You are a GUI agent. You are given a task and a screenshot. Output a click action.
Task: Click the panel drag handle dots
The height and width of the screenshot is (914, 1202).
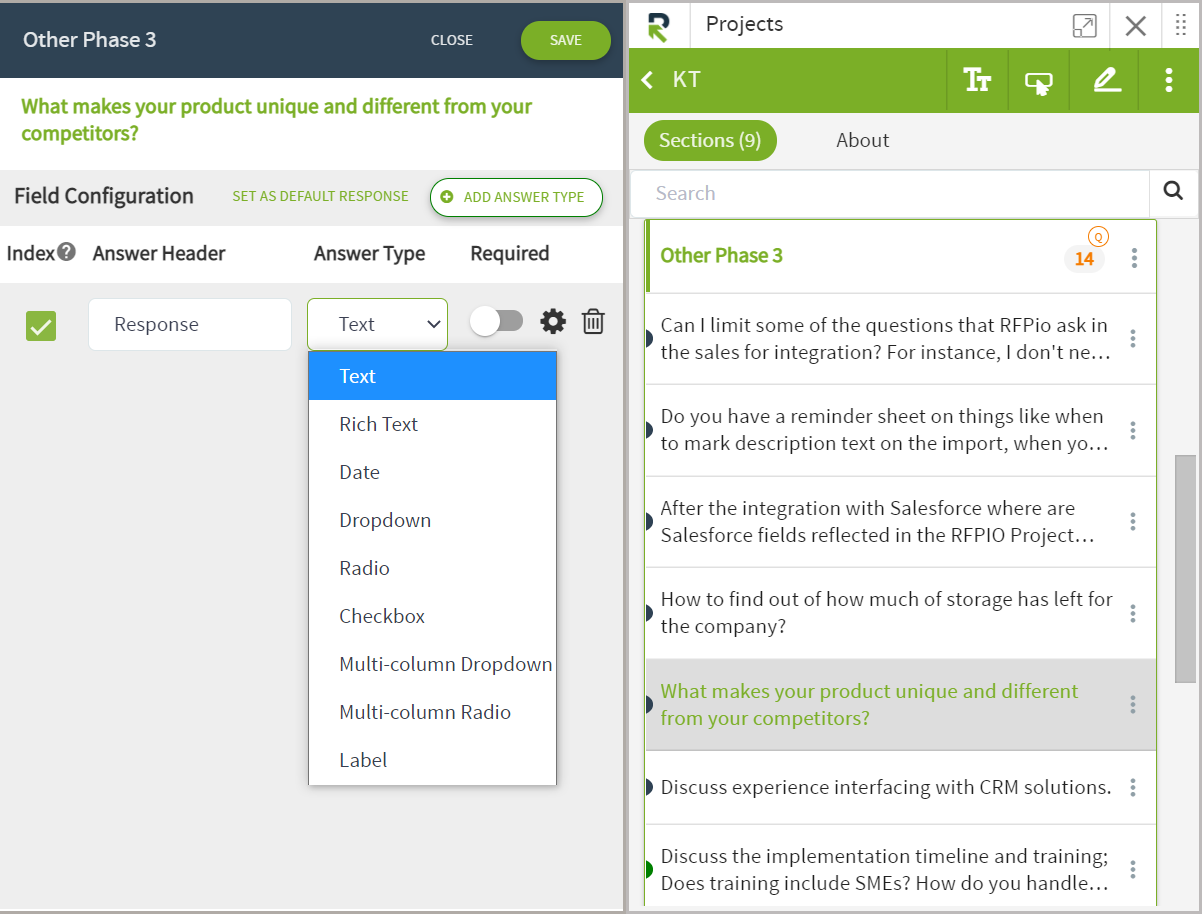tap(1181, 25)
